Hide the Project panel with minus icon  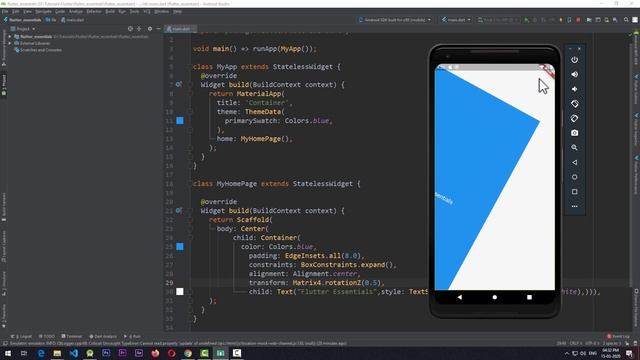pyautogui.click(x=158, y=29)
